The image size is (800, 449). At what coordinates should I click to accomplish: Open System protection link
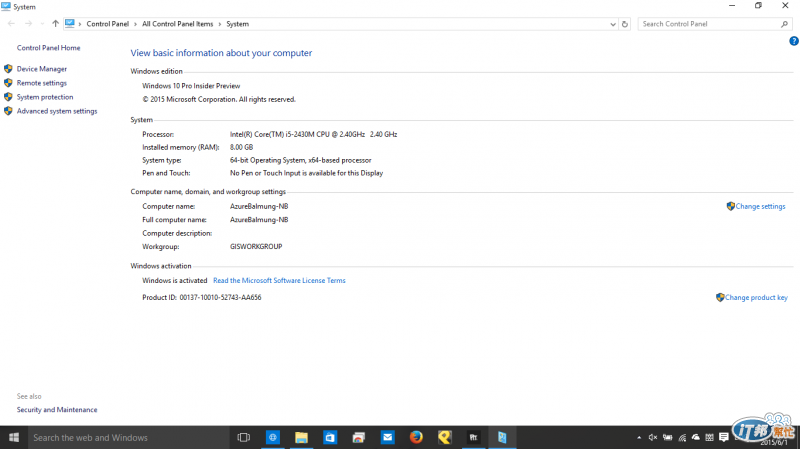(45, 97)
